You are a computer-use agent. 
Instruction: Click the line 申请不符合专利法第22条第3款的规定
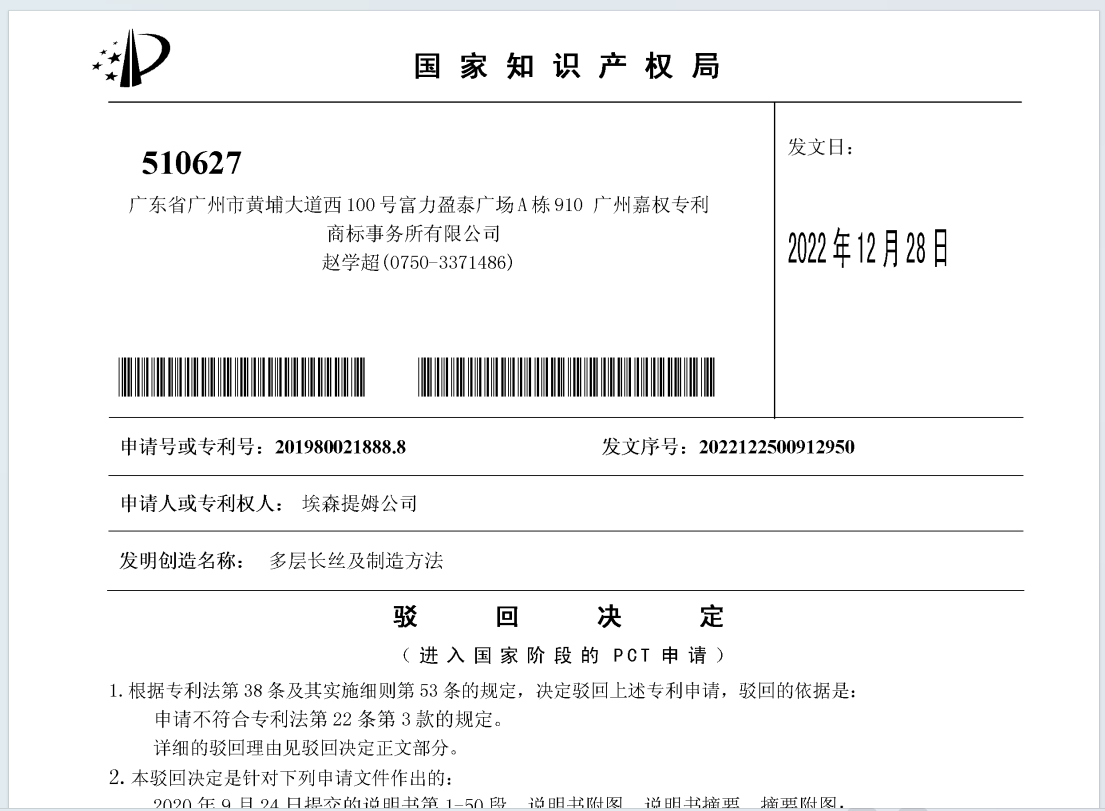coord(328,719)
